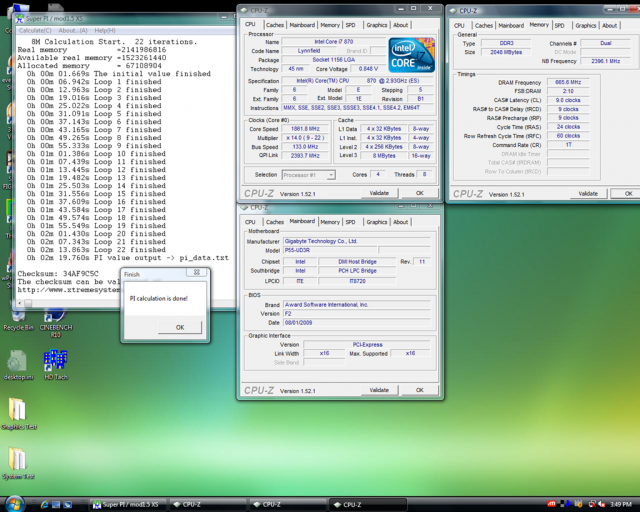Click Validate in Mainboard CPU-Z window

(379, 390)
